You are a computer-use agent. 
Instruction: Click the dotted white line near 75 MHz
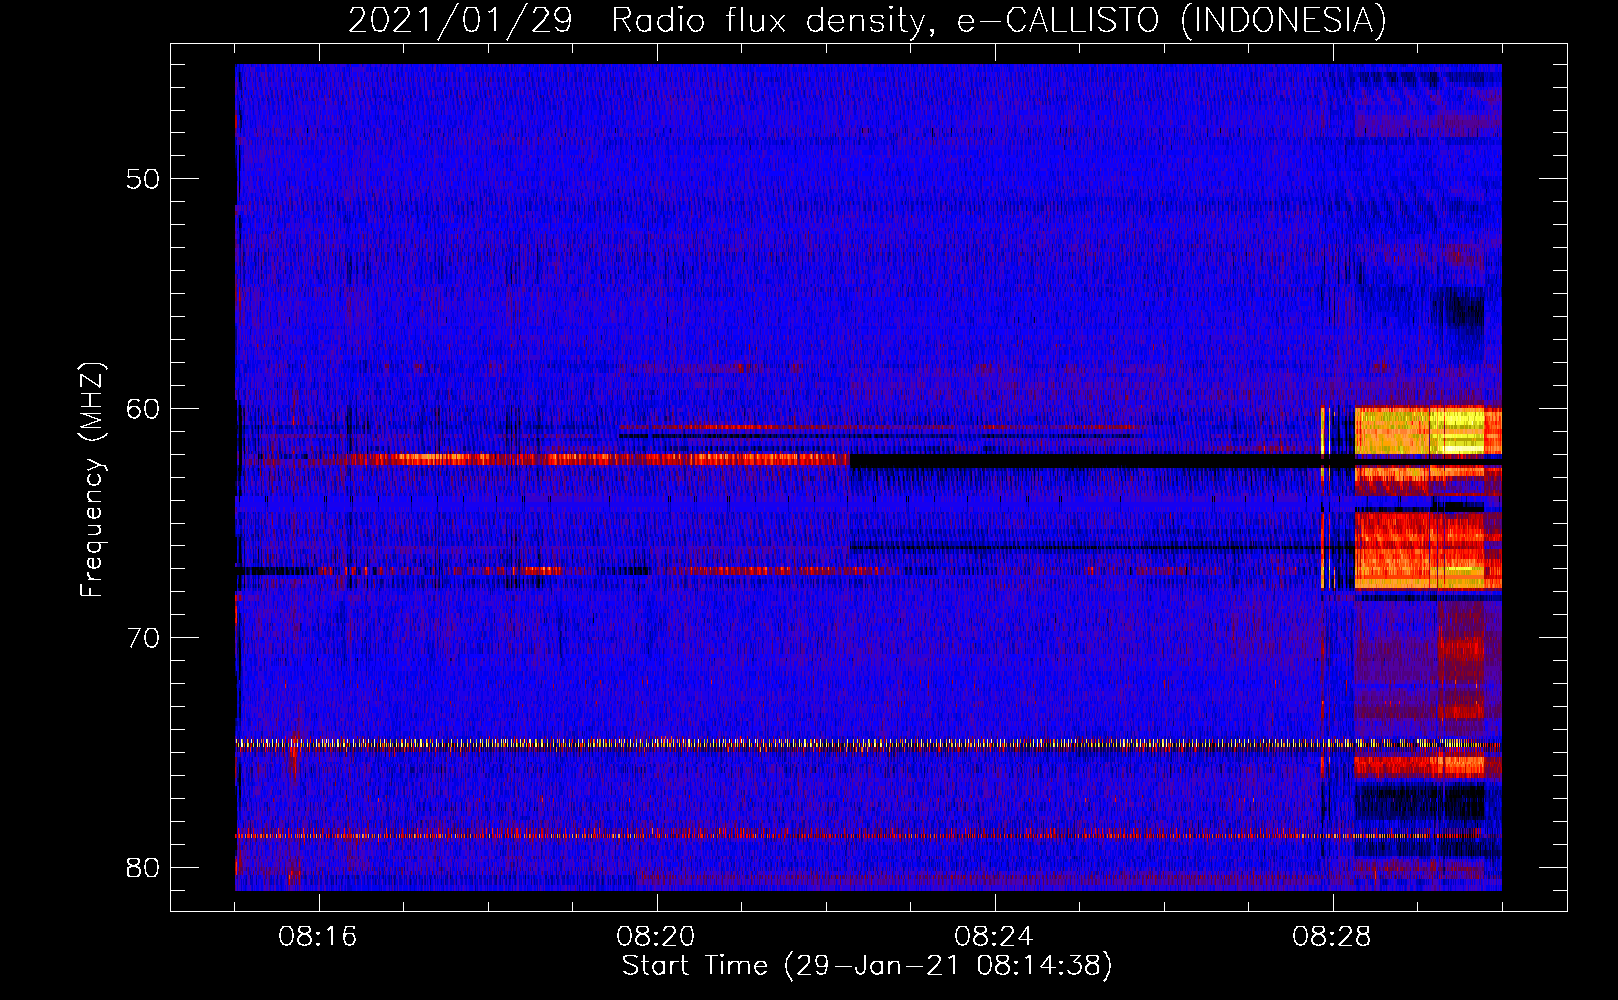[868, 744]
